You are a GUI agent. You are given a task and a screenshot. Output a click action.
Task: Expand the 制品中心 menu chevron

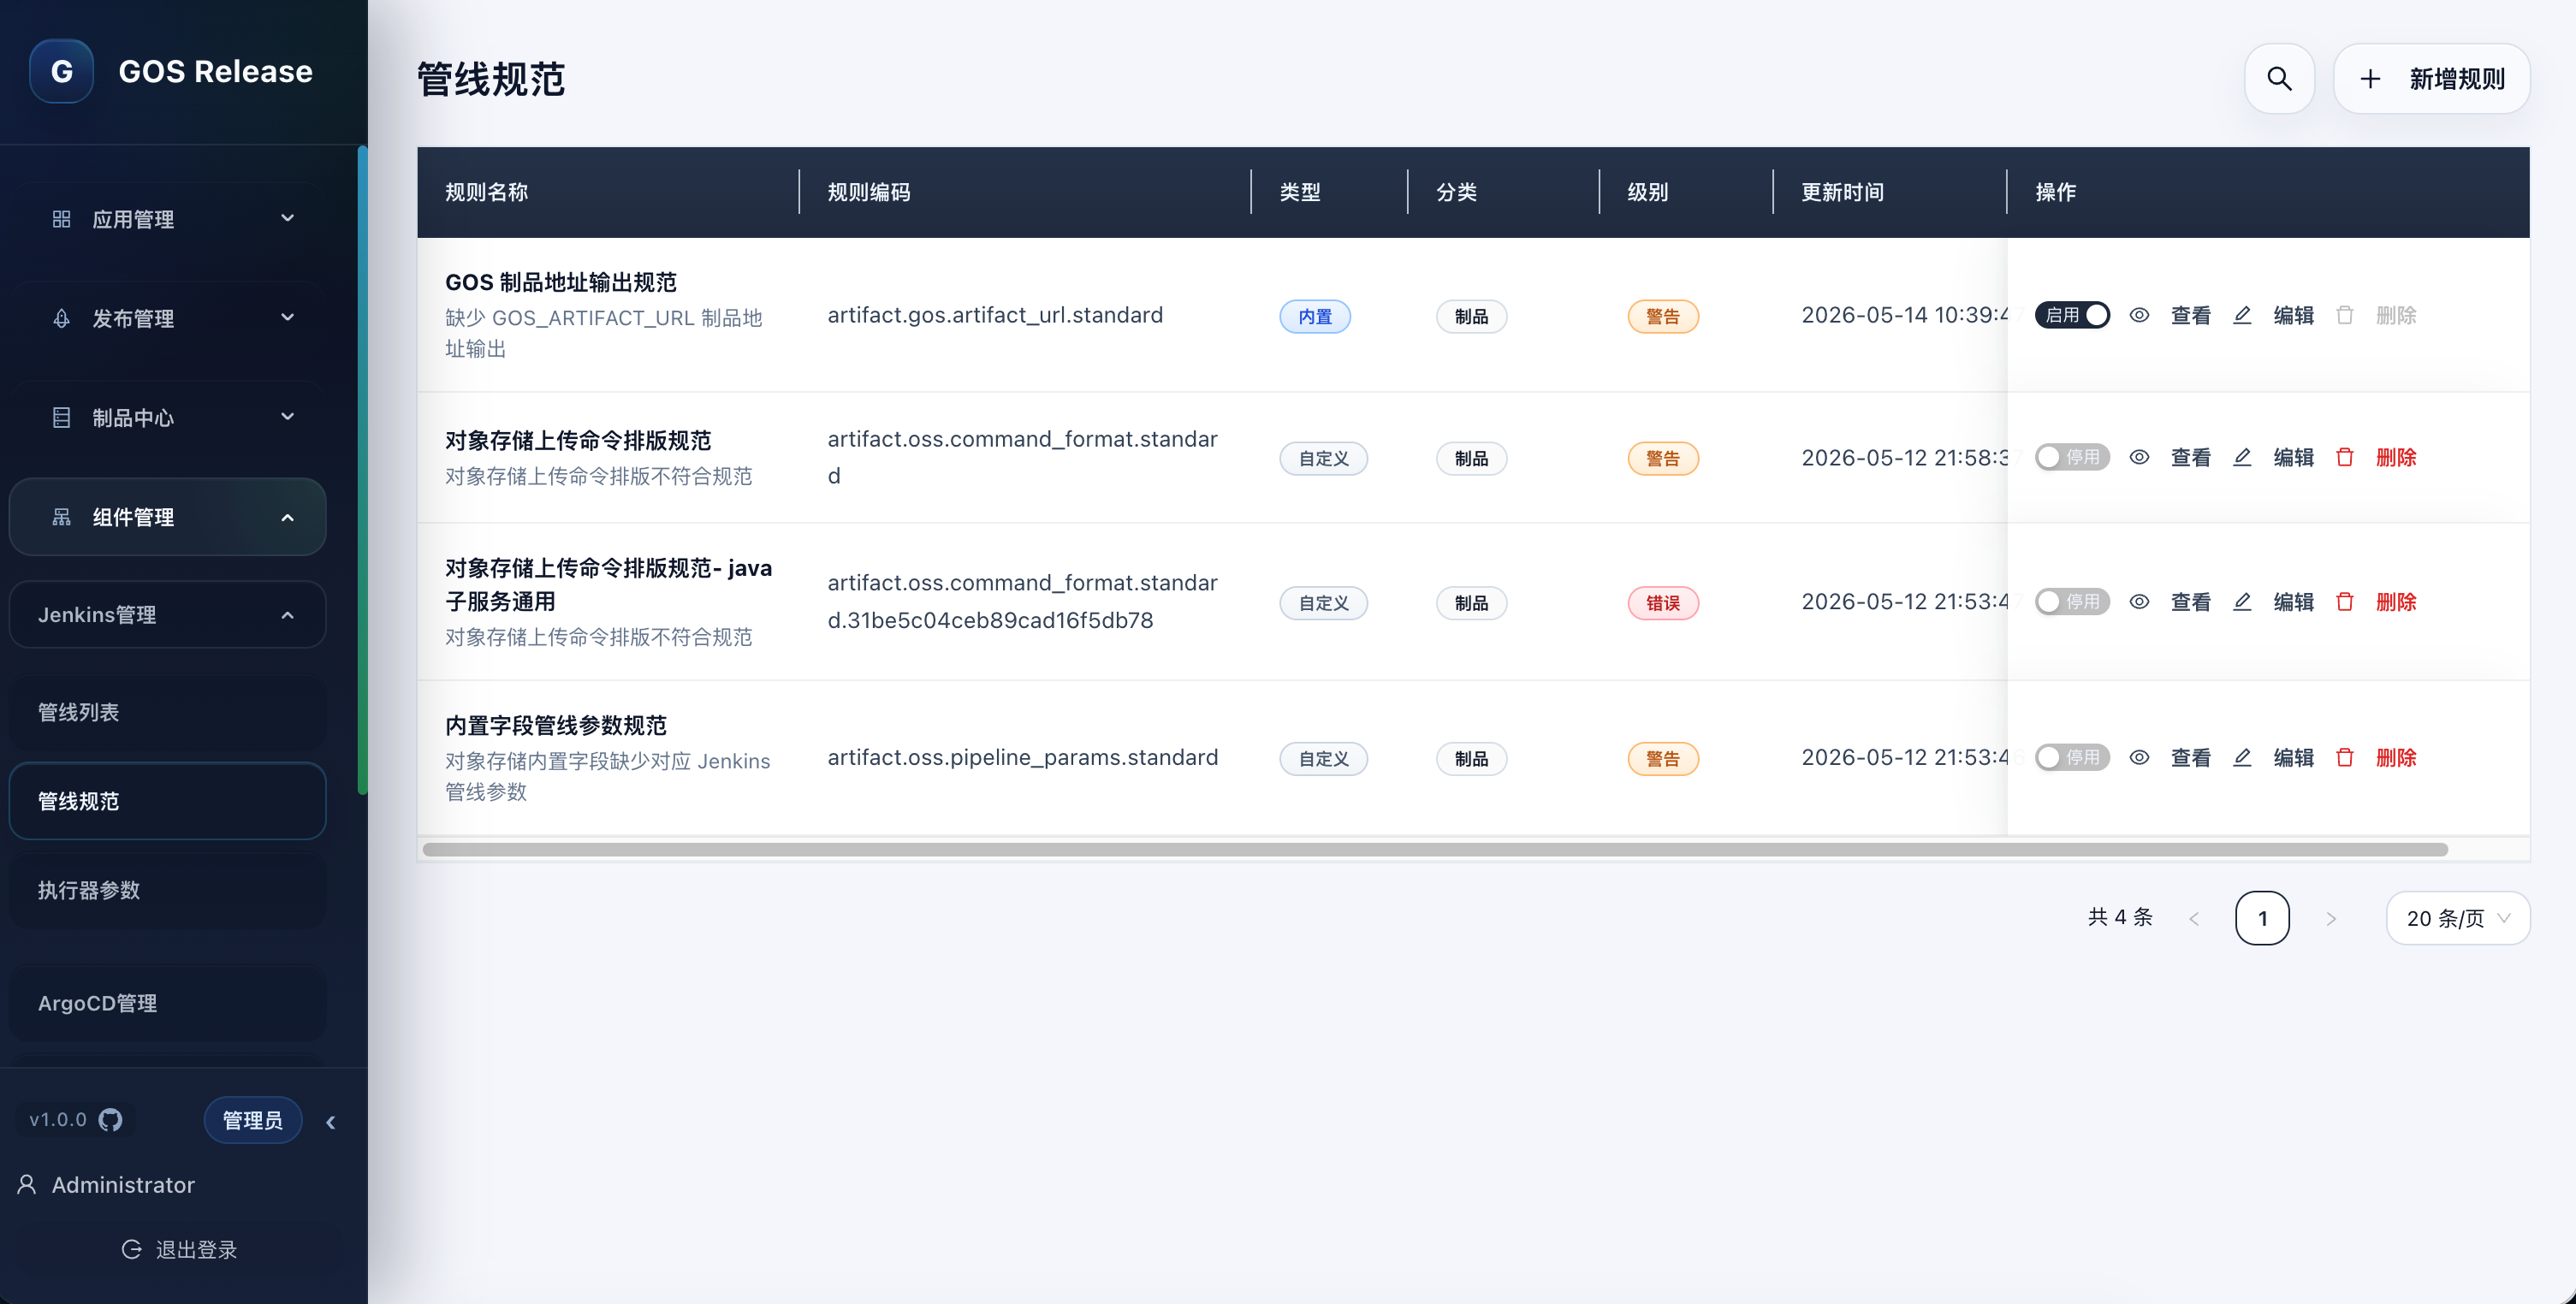pos(288,416)
